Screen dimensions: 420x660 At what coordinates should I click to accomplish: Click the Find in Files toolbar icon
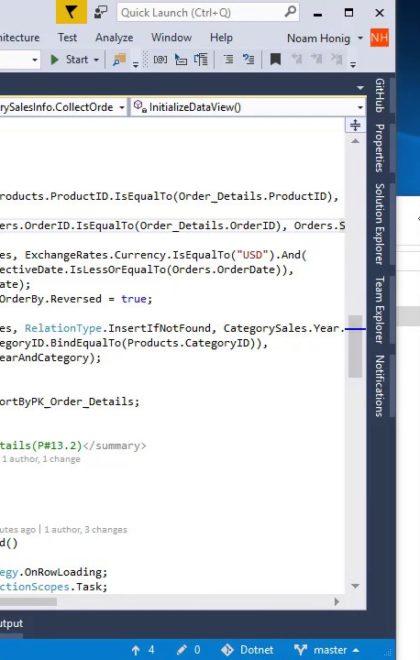click(119, 60)
